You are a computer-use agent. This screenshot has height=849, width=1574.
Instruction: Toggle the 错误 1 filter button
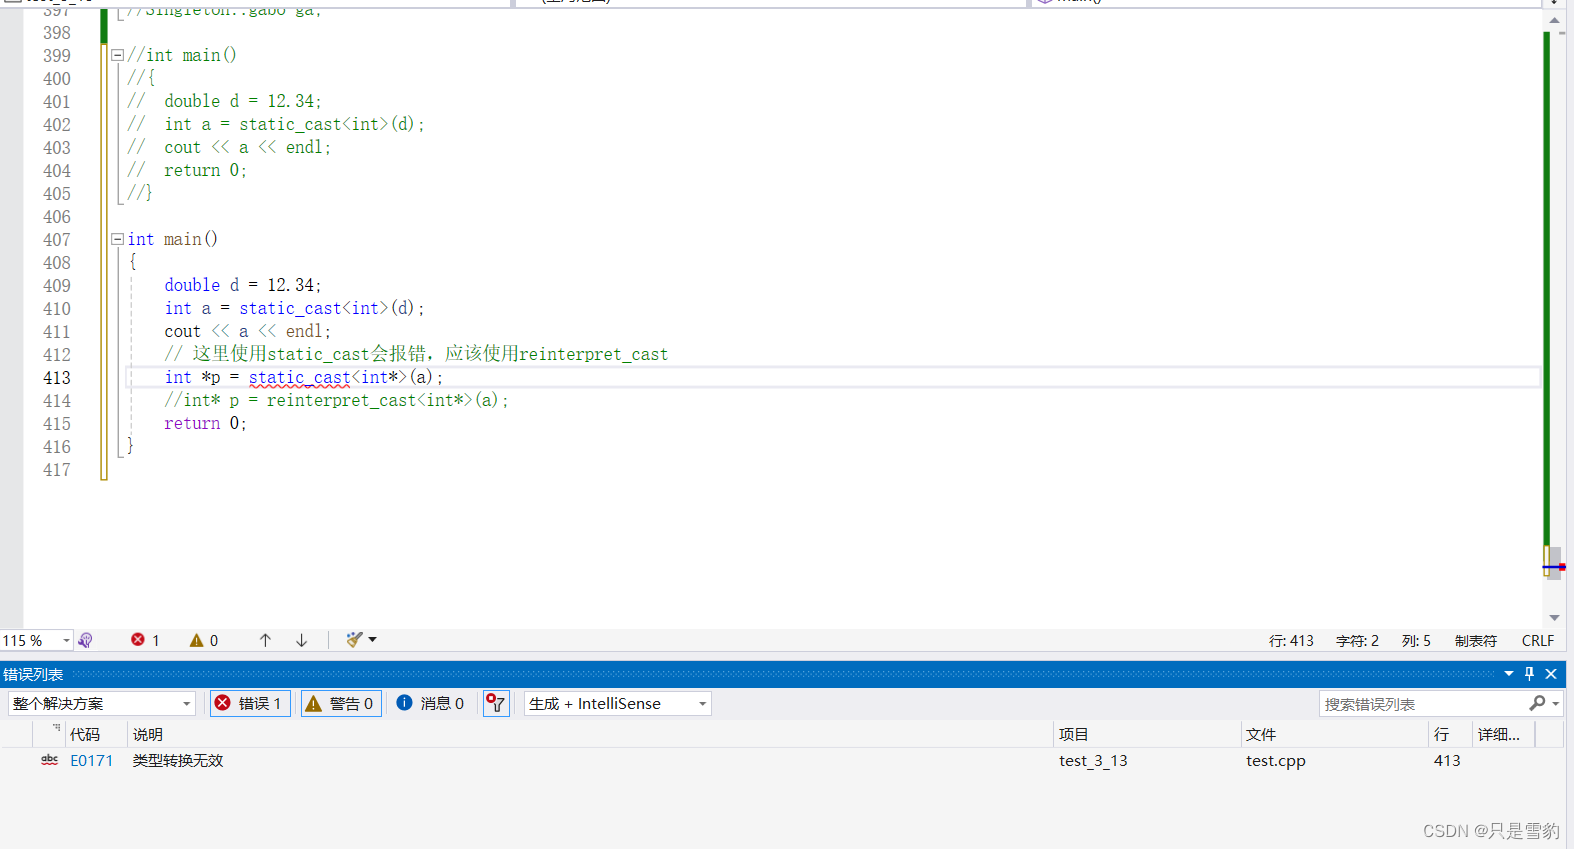click(251, 704)
